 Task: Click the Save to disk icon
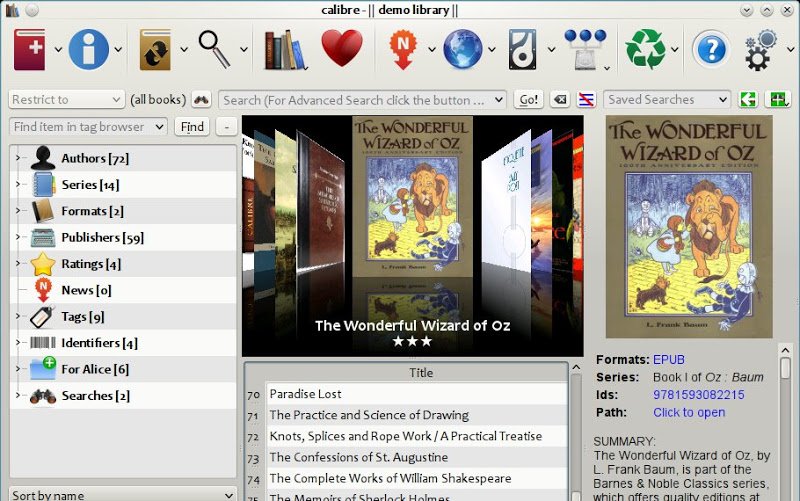(522, 49)
